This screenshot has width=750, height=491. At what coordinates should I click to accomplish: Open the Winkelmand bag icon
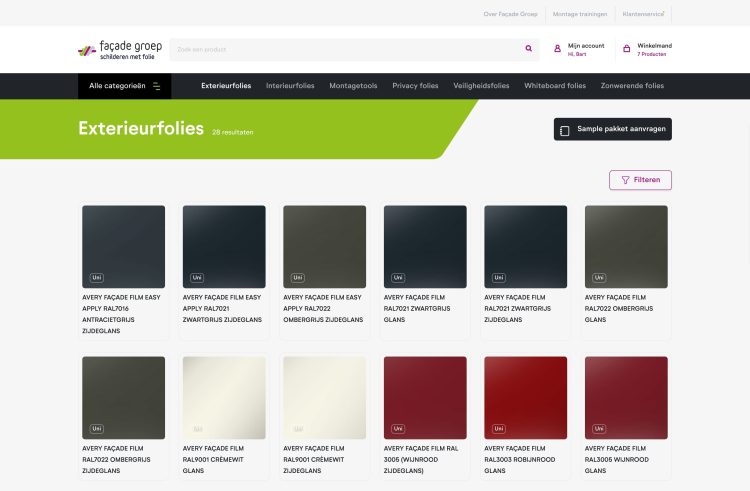[627, 49]
